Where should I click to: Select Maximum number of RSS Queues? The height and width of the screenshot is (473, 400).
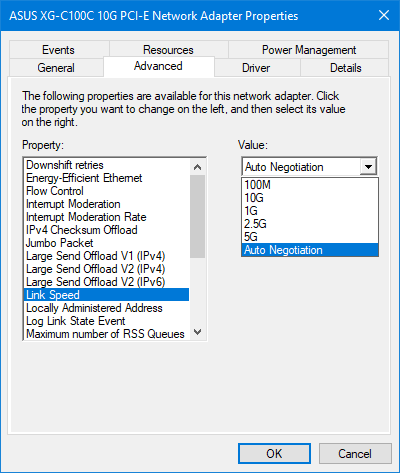106,334
